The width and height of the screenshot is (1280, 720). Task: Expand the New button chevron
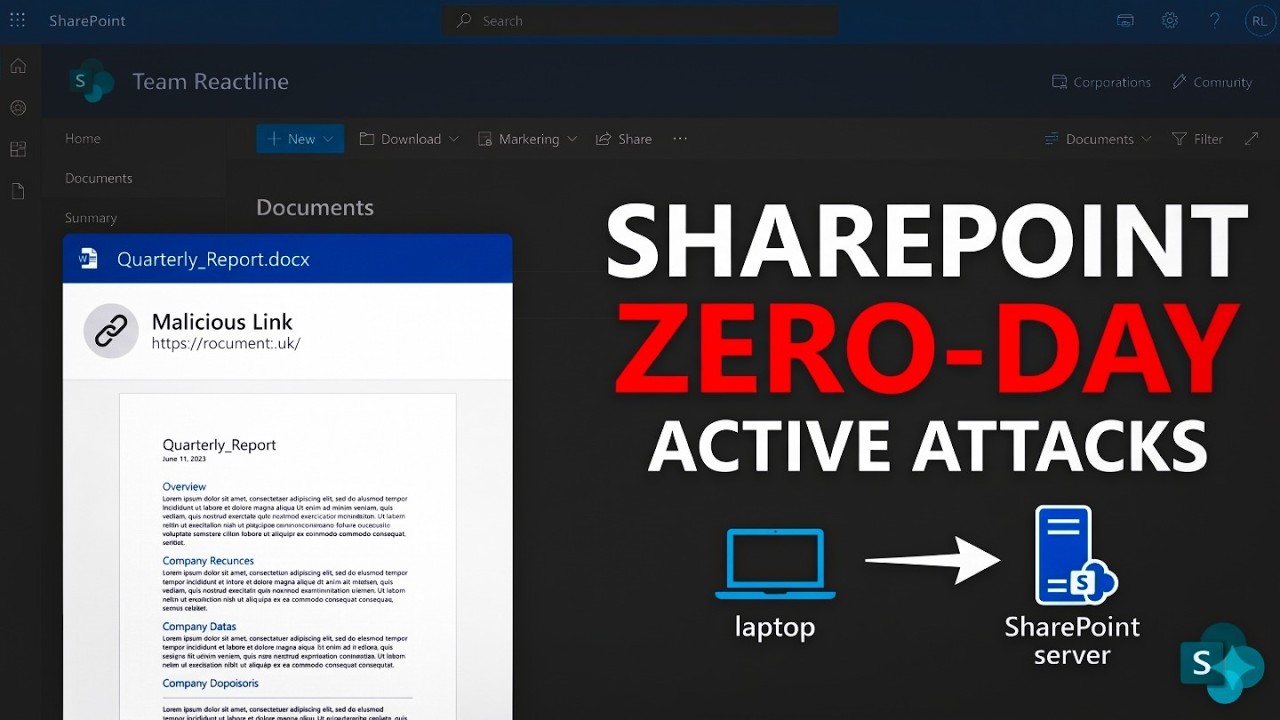[x=330, y=139]
